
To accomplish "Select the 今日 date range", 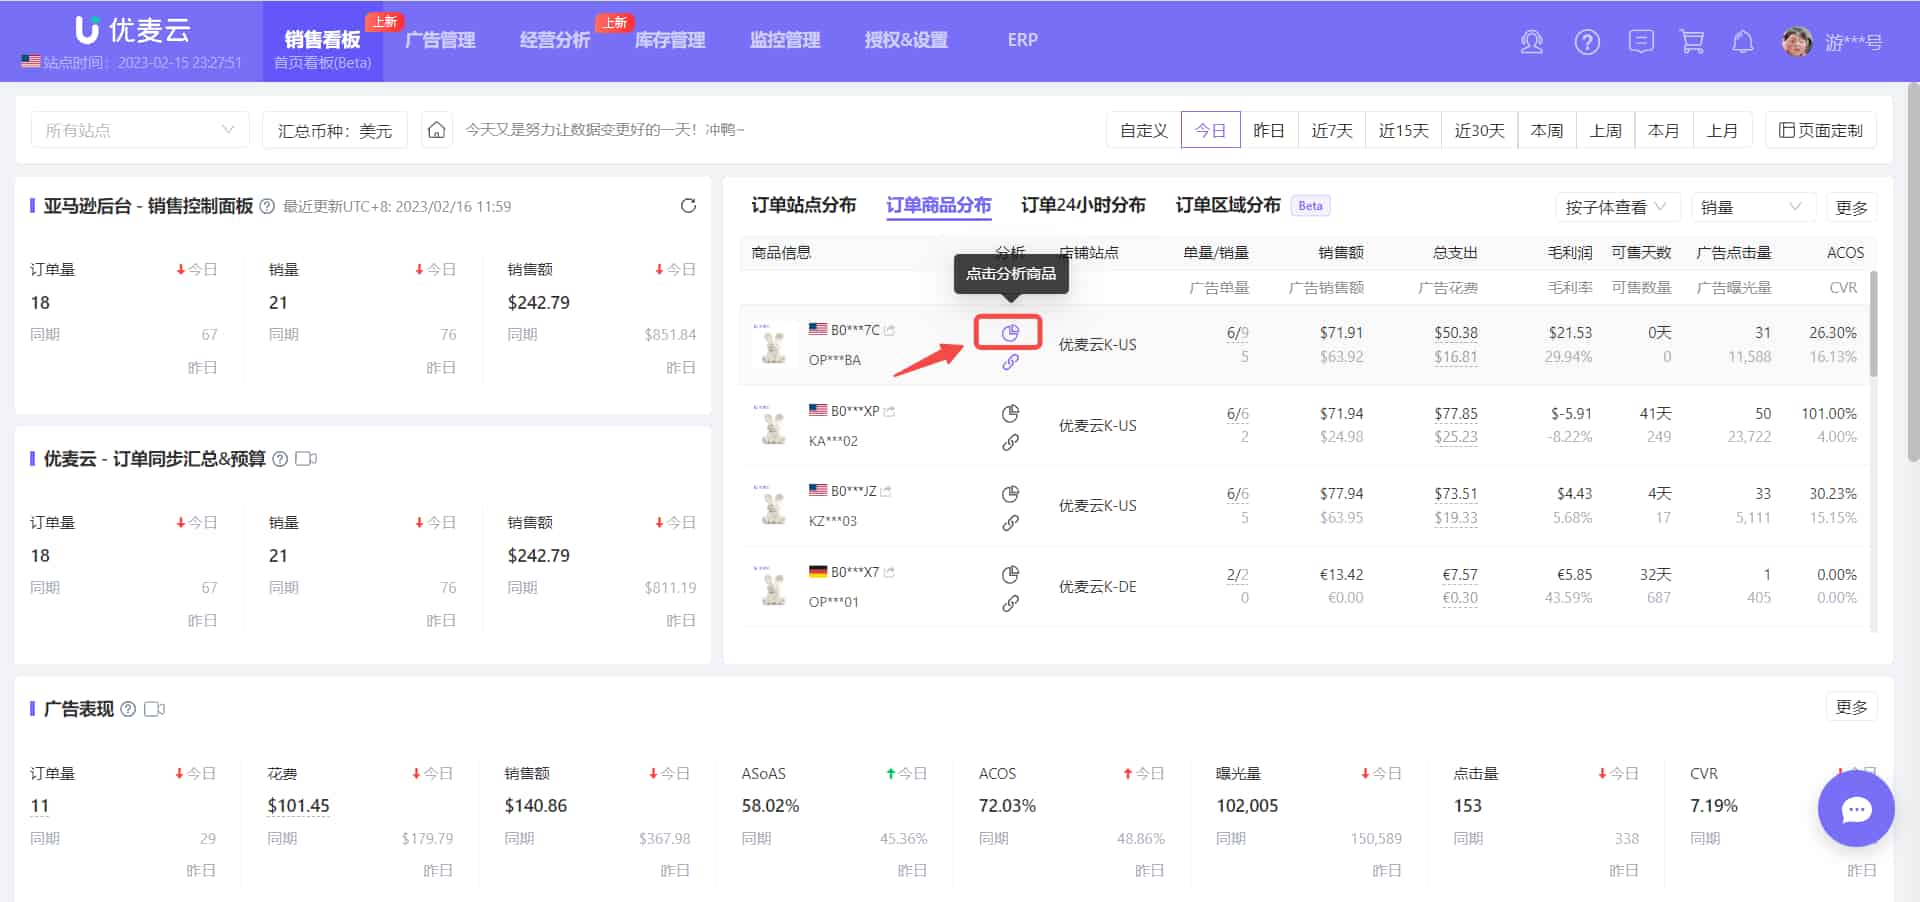I will (1210, 130).
